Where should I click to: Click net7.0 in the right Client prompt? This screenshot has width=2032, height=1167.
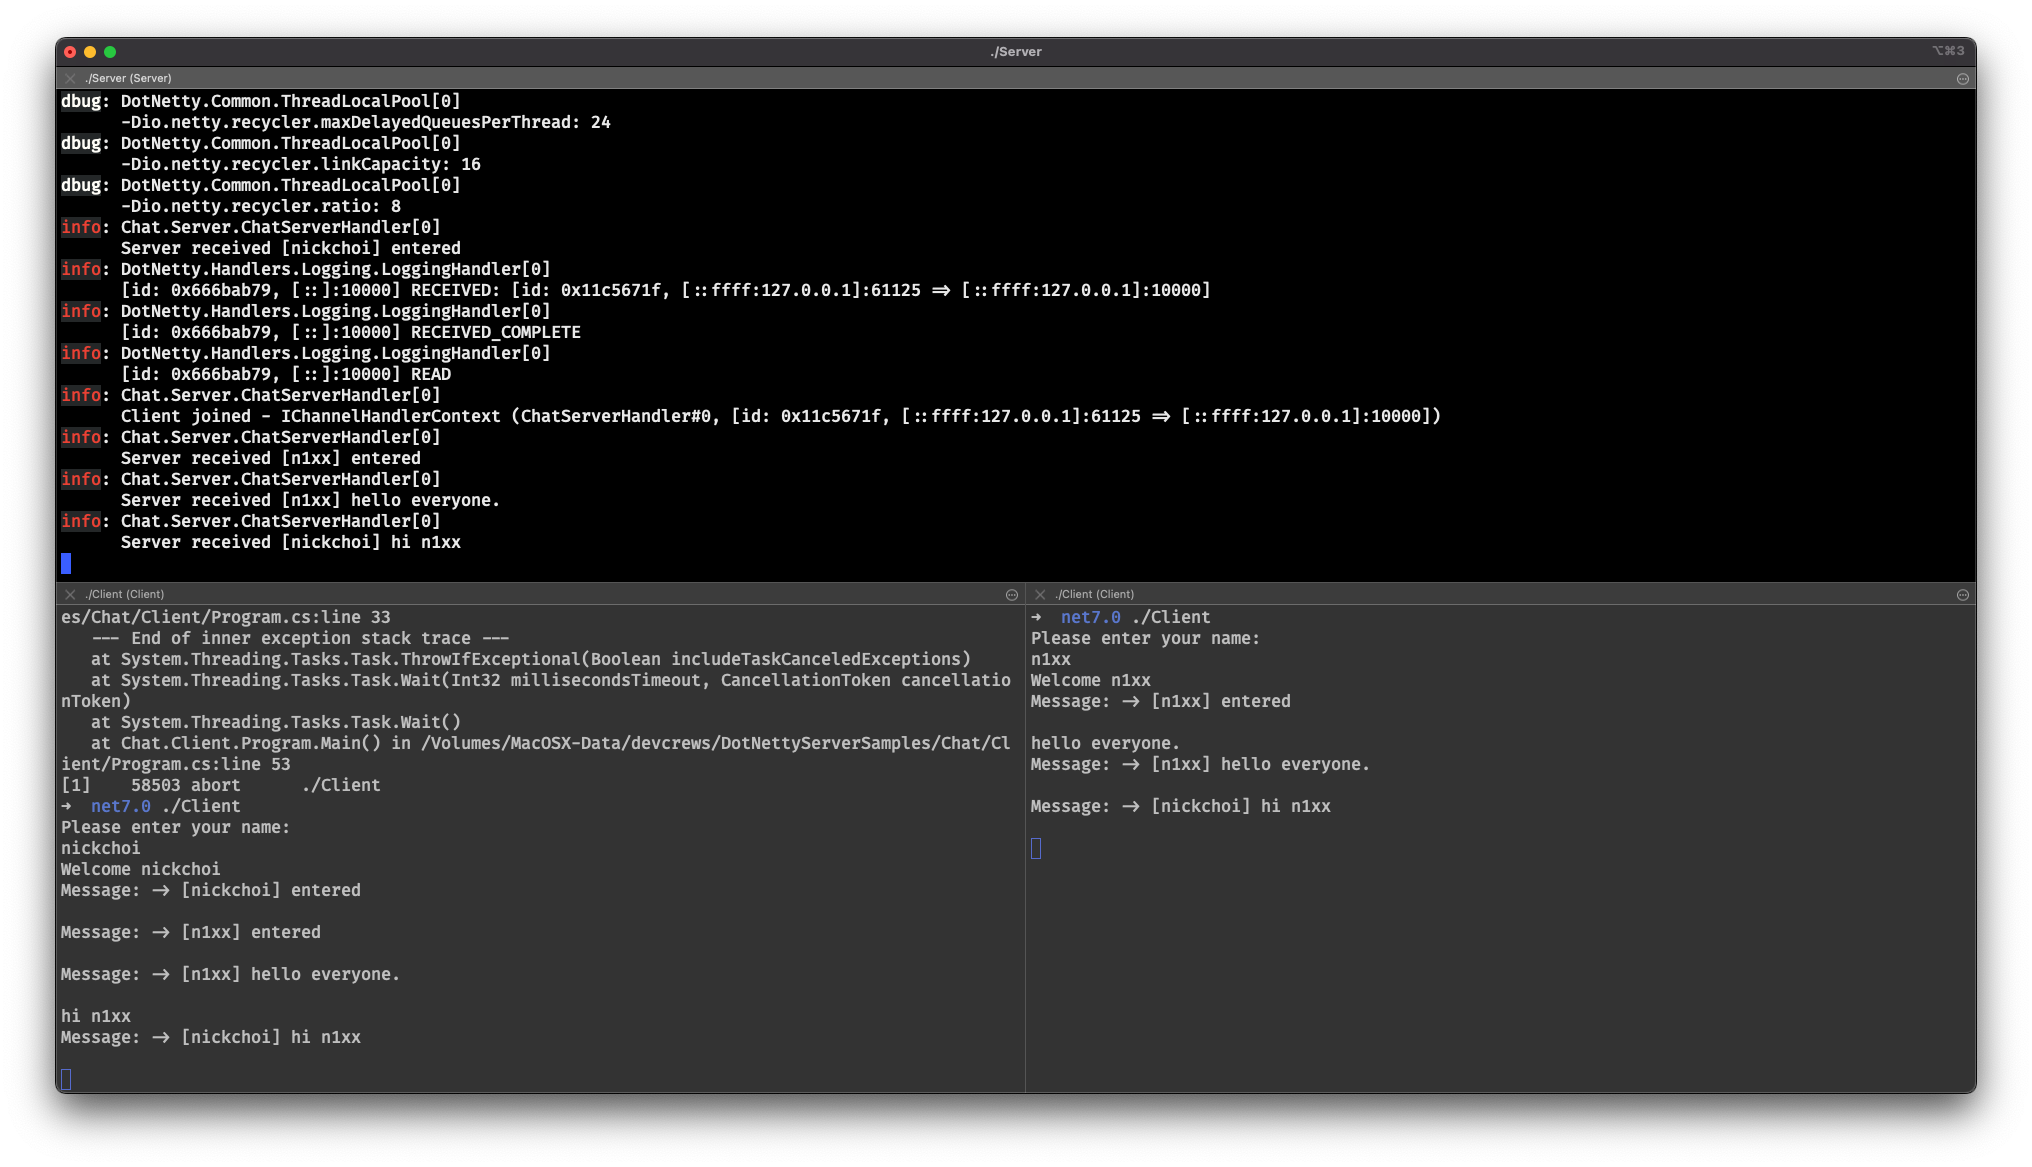1091,617
